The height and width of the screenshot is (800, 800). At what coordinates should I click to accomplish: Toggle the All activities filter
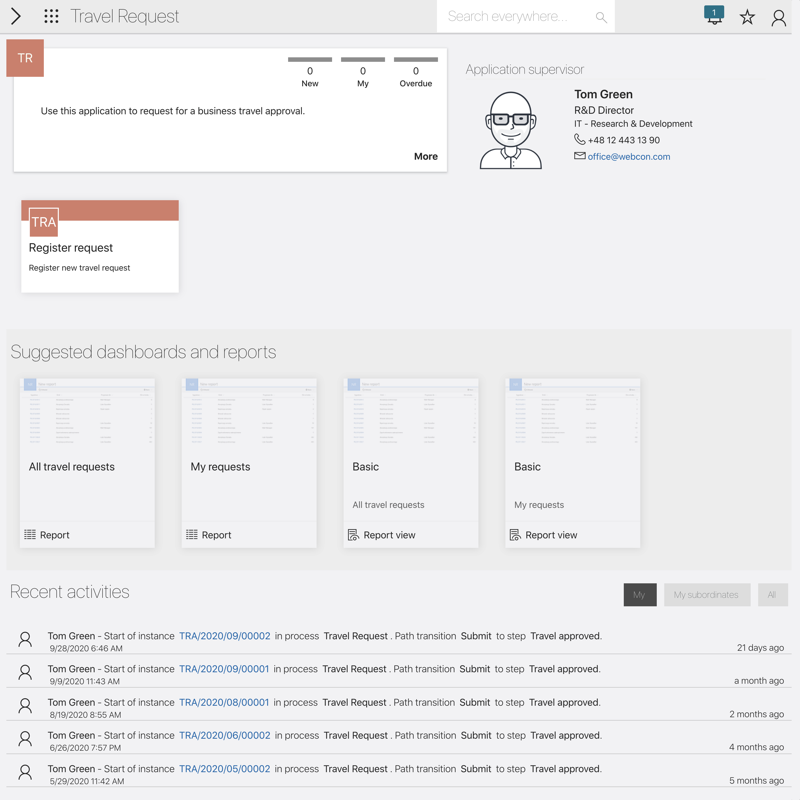pos(772,595)
